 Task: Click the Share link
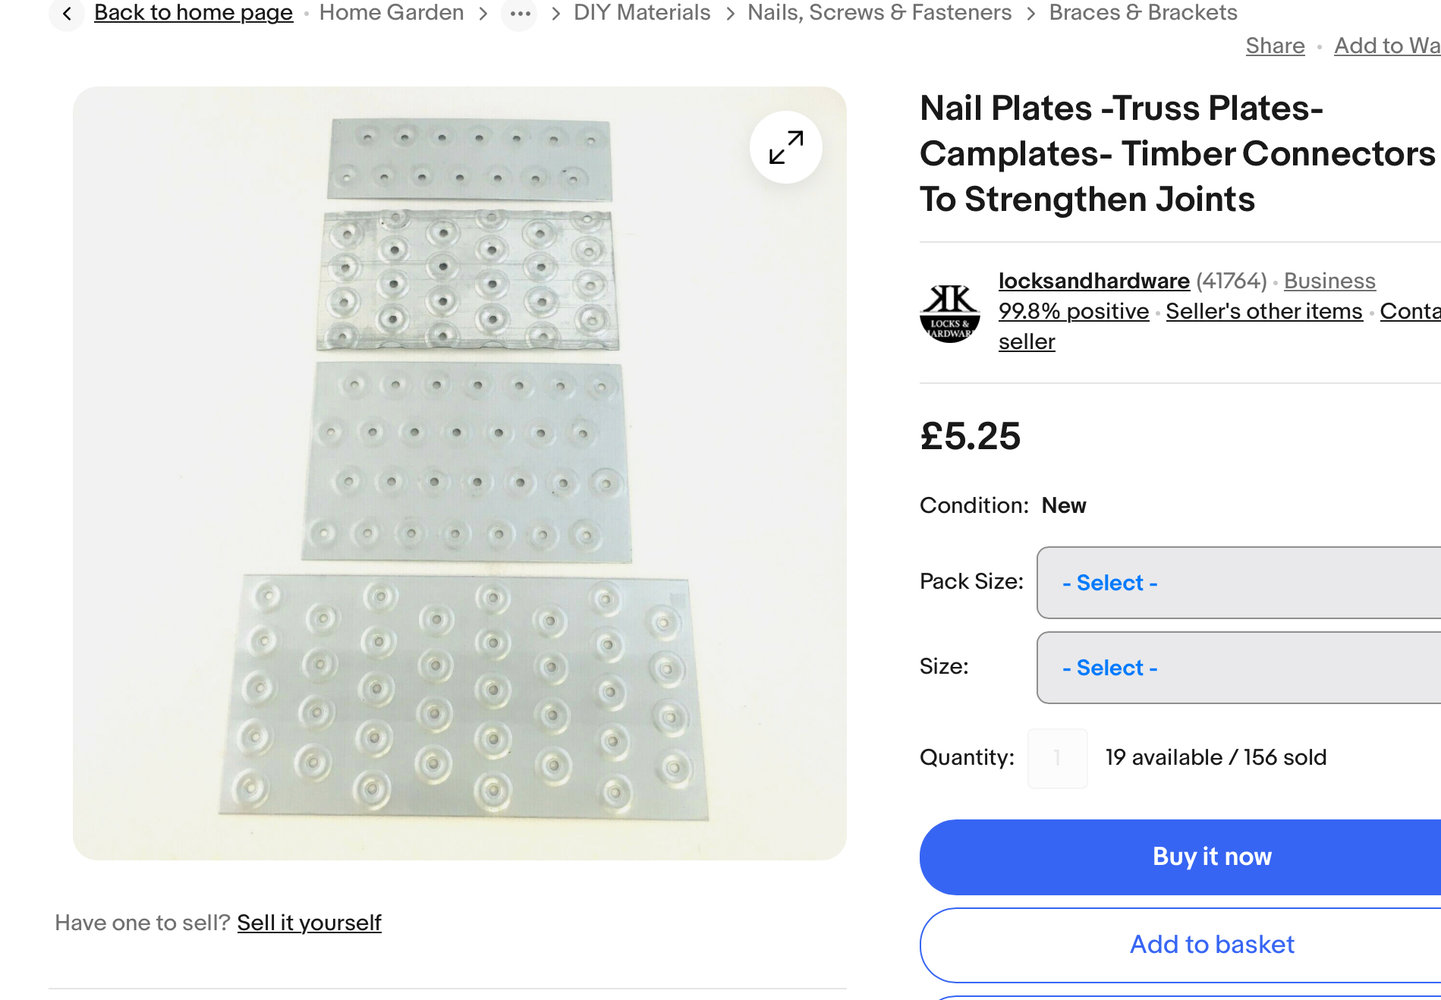coord(1275,46)
